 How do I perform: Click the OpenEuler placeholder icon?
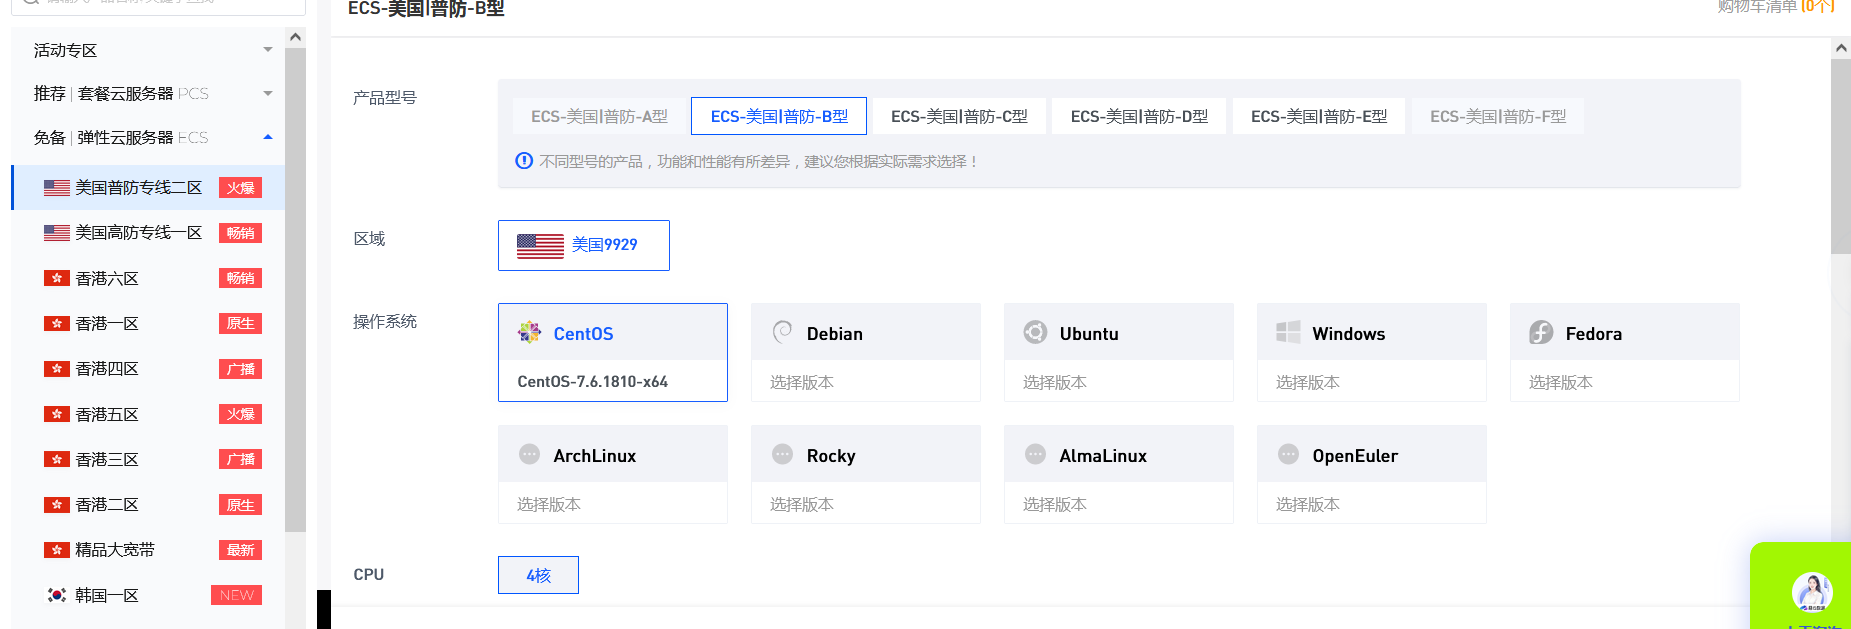tap(1288, 454)
